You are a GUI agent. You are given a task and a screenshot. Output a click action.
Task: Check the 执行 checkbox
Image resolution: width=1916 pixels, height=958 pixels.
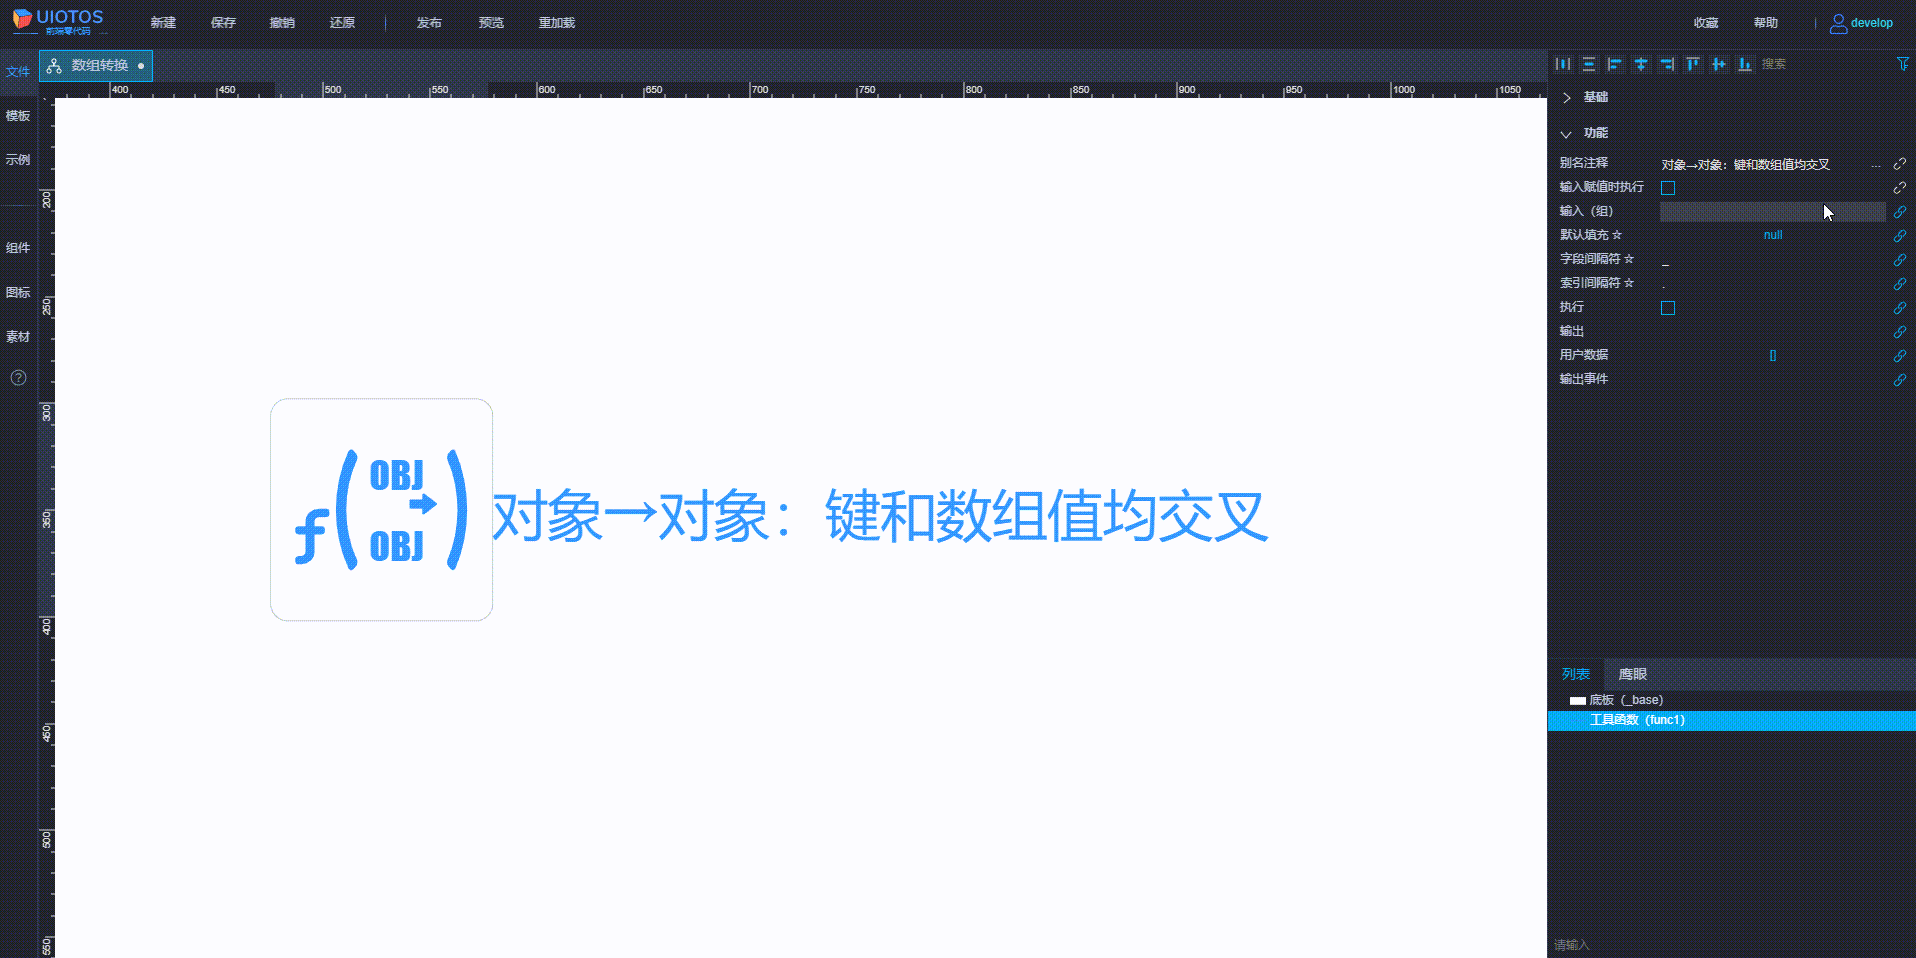point(1668,308)
